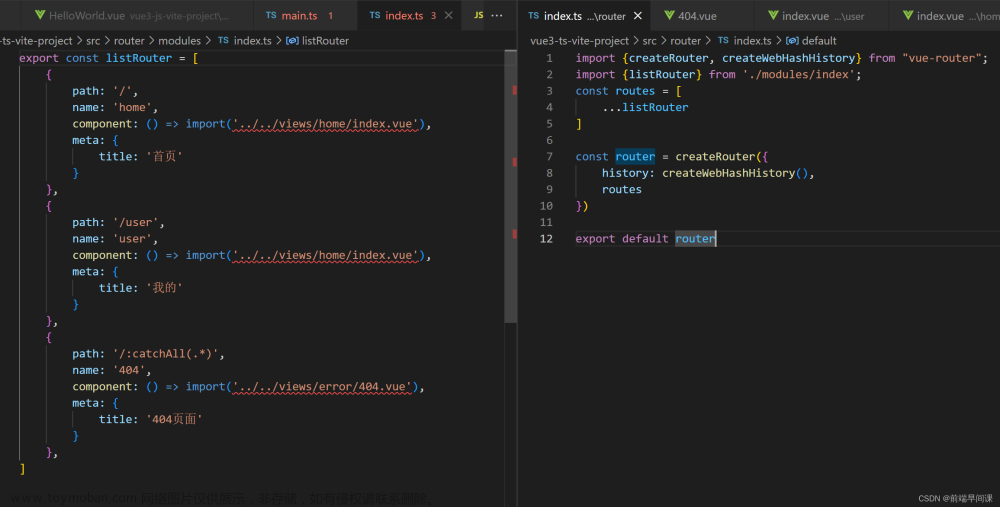Click 'src' in the left breadcrumb

tap(93, 40)
